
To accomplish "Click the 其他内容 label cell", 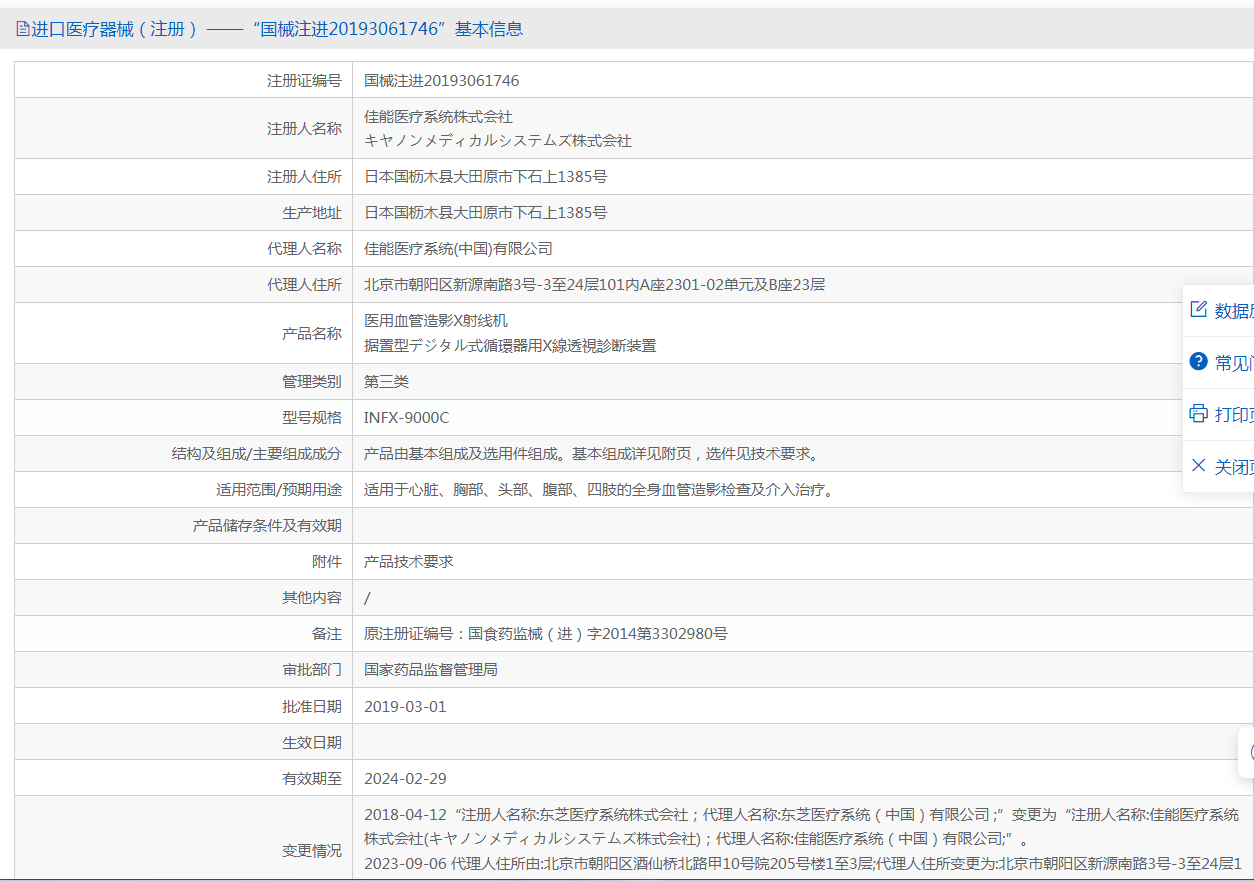I will pos(183,597).
